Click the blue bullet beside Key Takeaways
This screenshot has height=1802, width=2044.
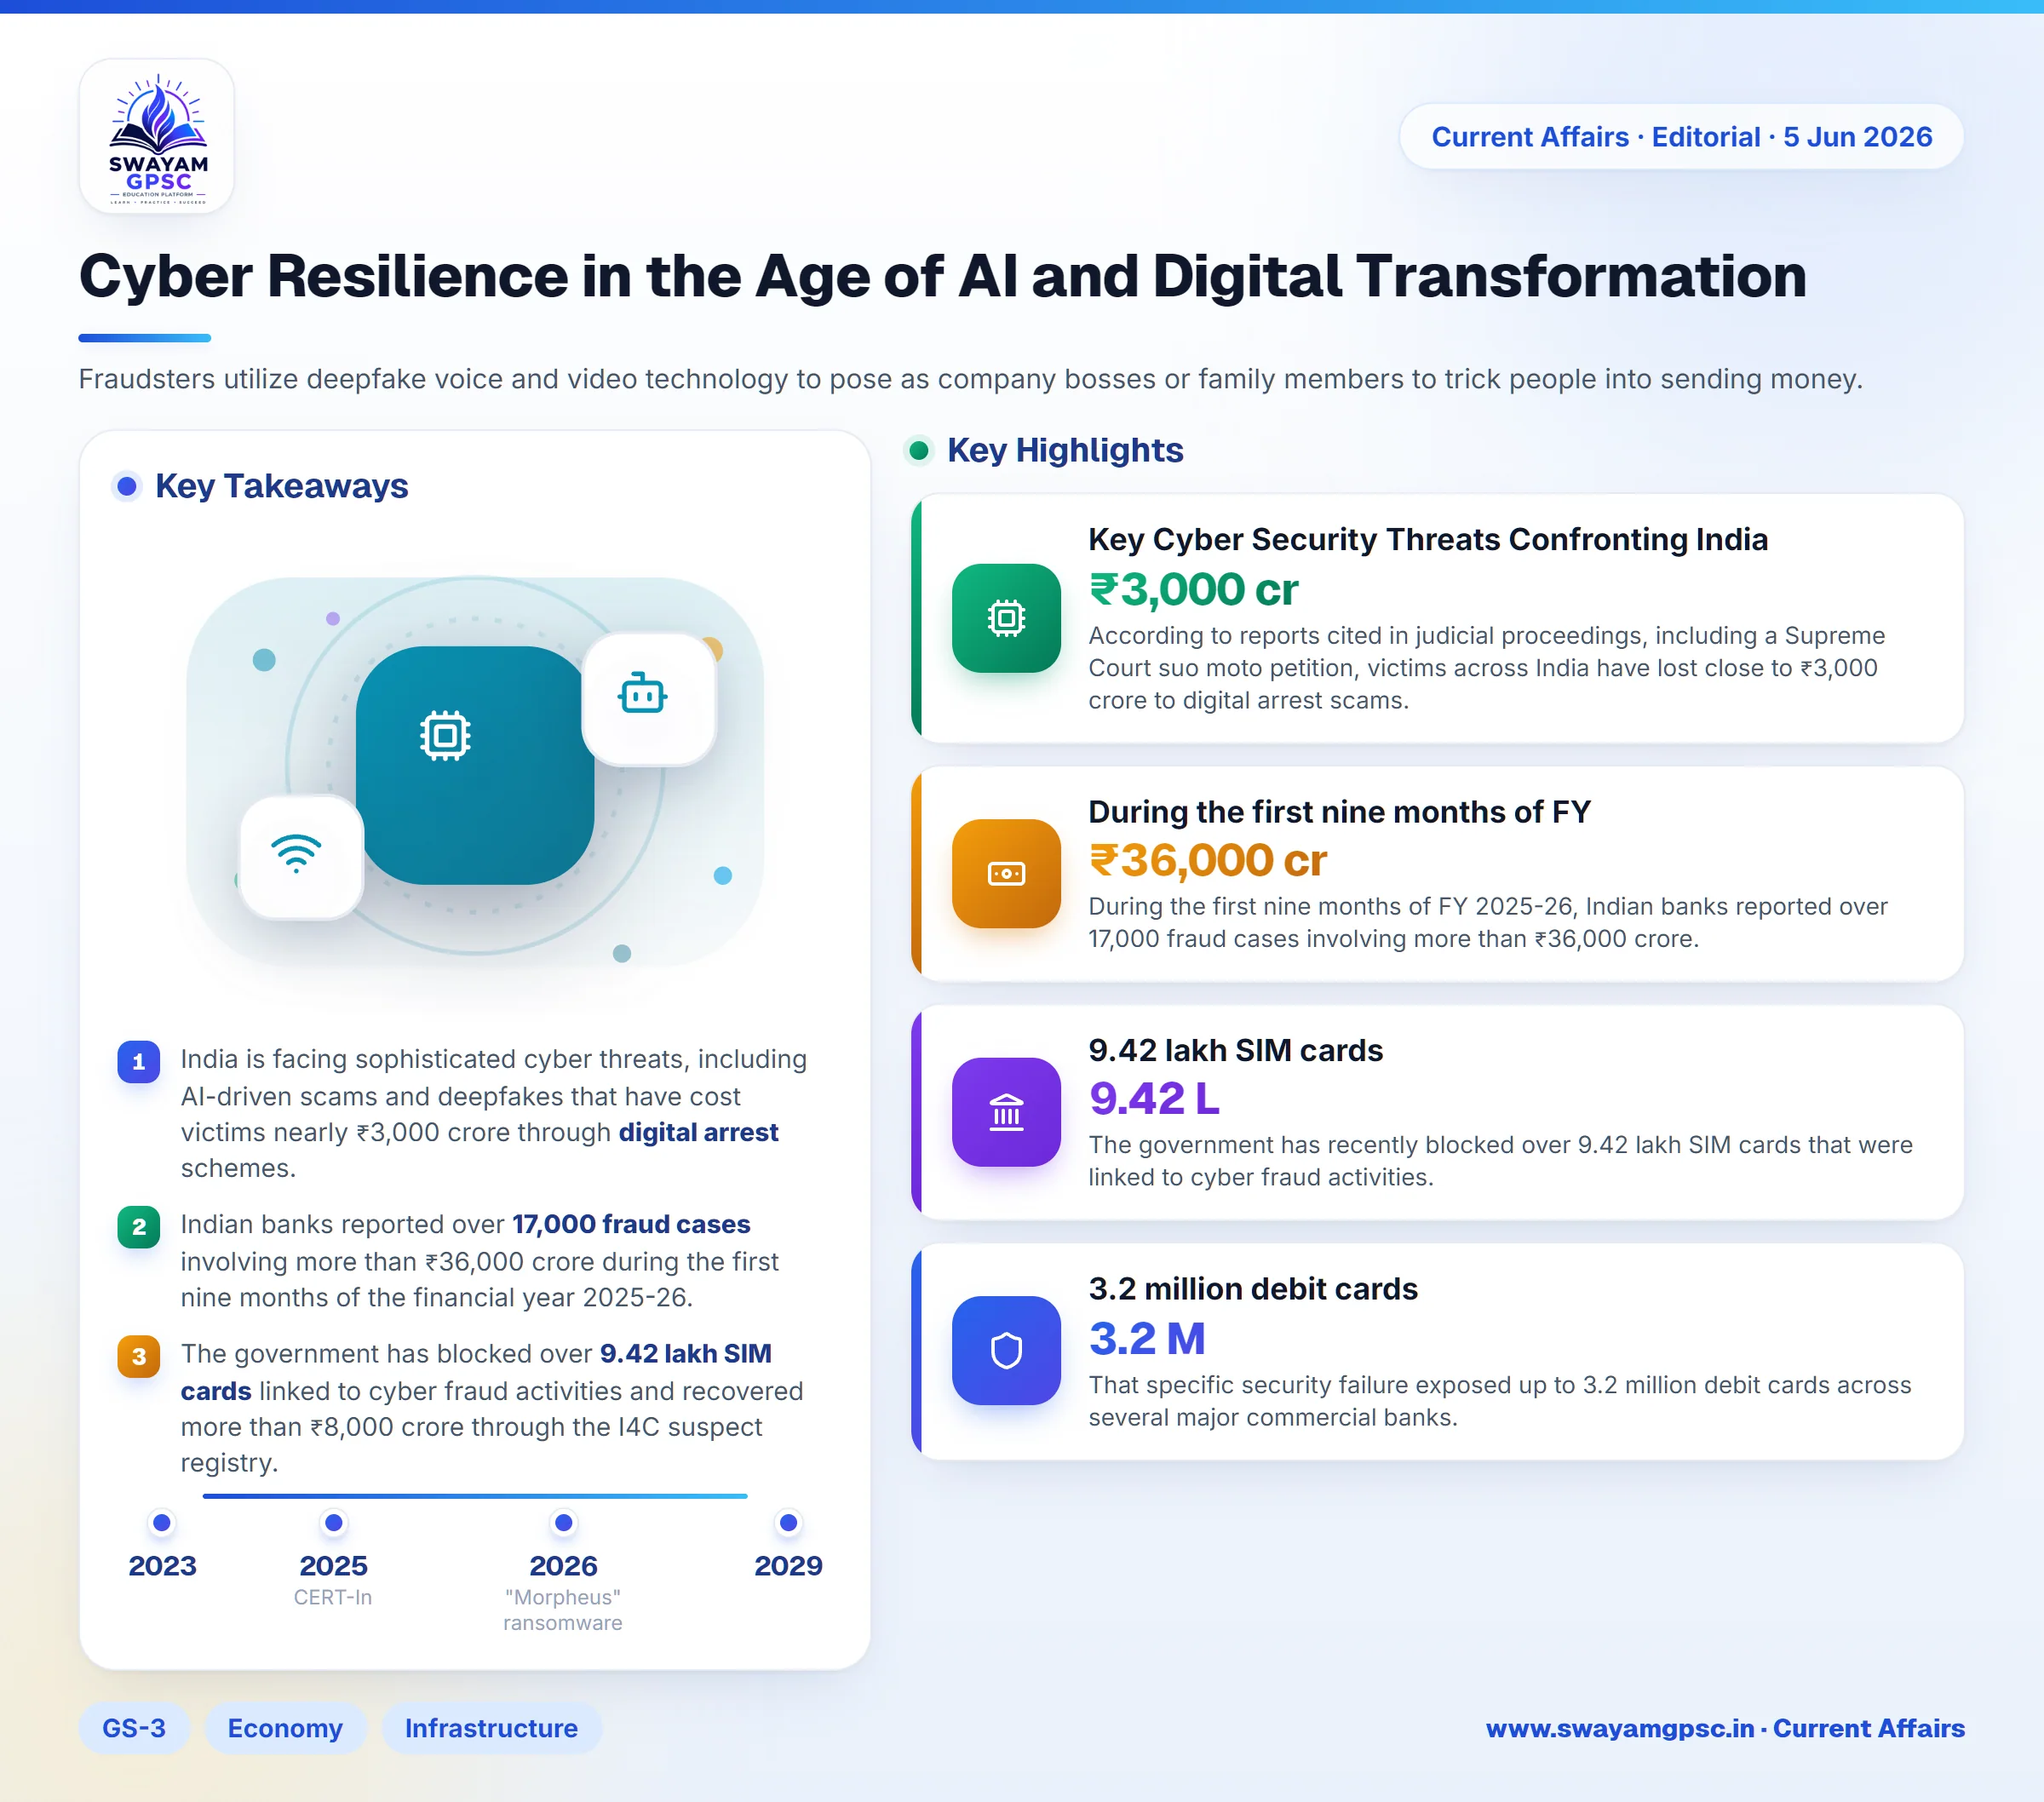[127, 486]
